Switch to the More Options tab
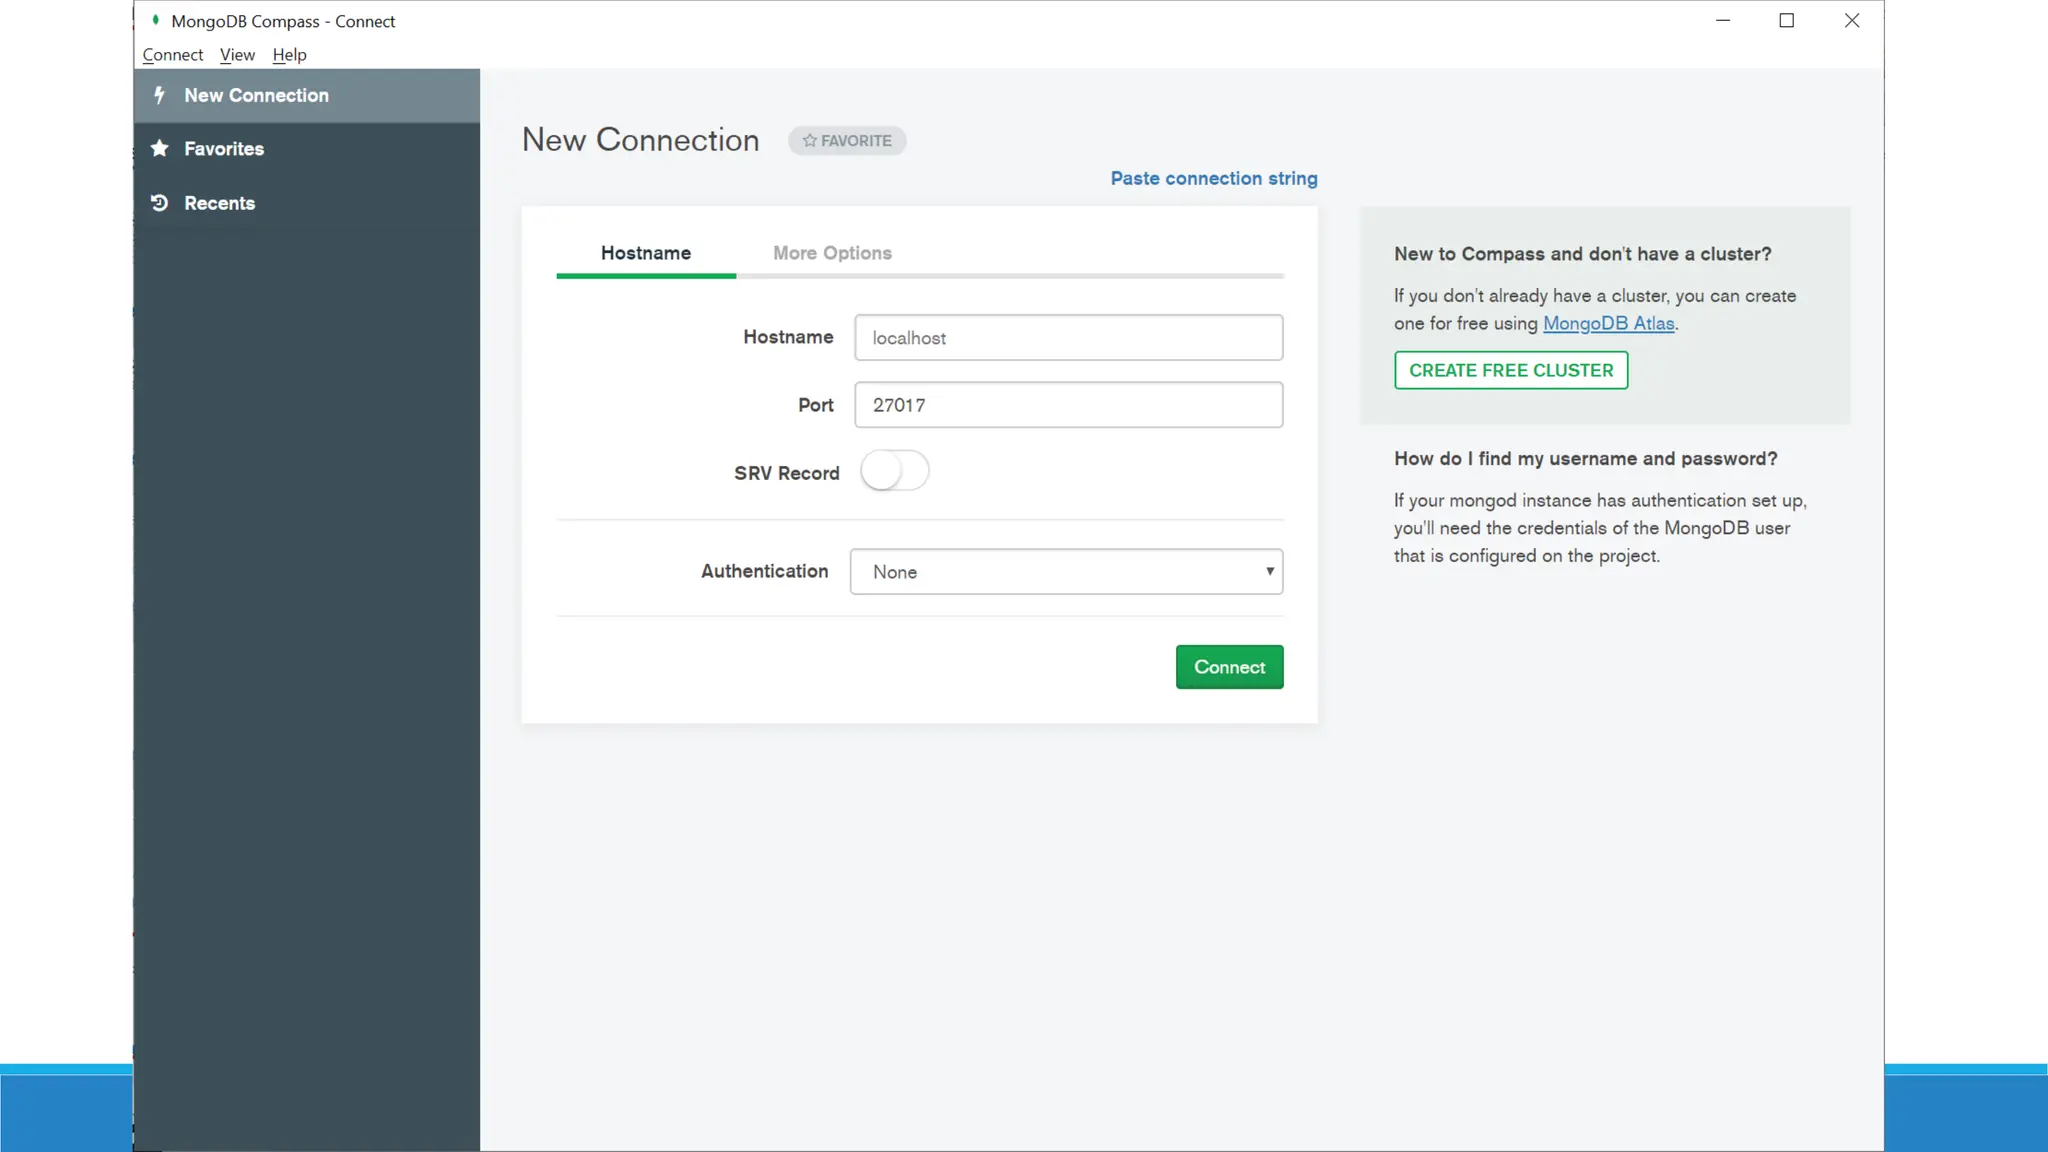The height and width of the screenshot is (1152, 2048). click(832, 253)
